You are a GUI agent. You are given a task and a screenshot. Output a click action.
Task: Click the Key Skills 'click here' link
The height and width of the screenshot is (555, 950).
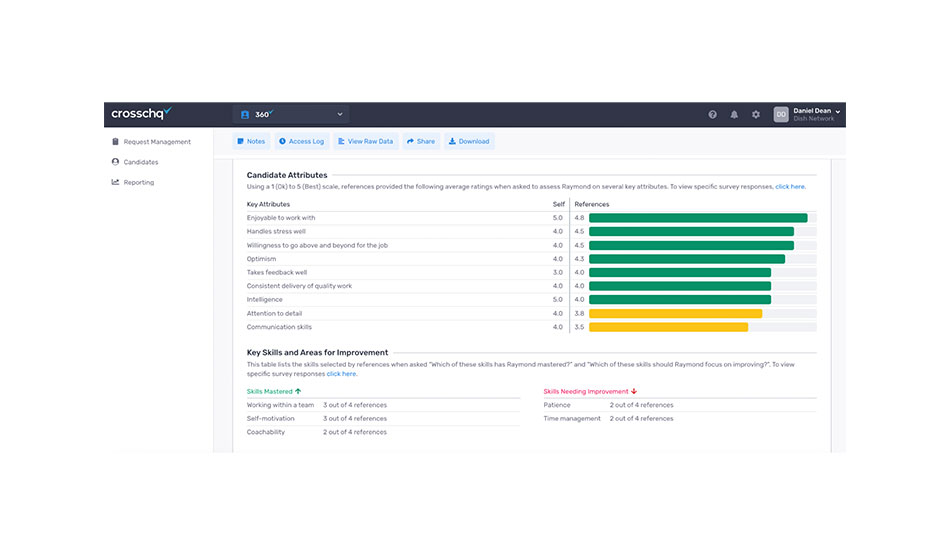(341, 374)
